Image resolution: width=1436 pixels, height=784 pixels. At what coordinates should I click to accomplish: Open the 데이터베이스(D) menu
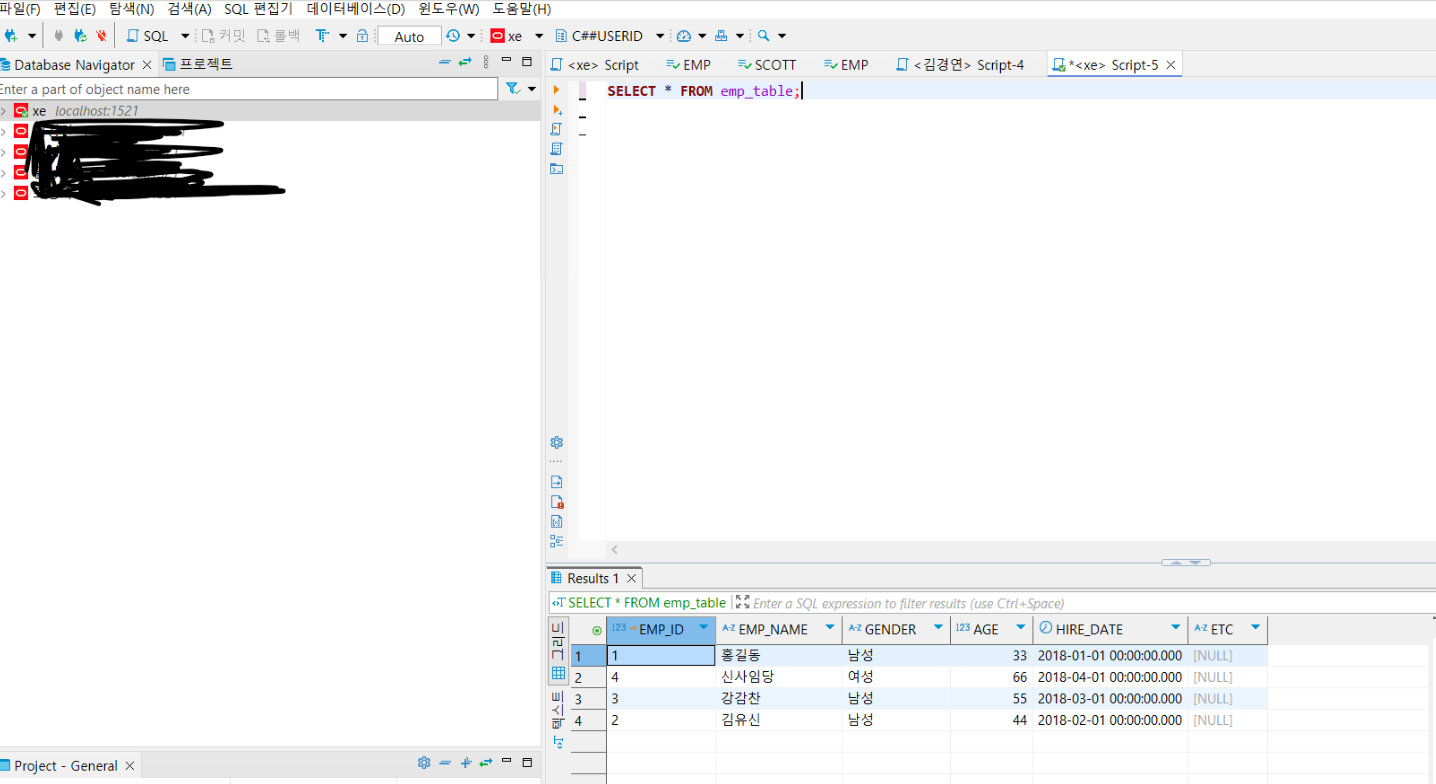coord(356,9)
